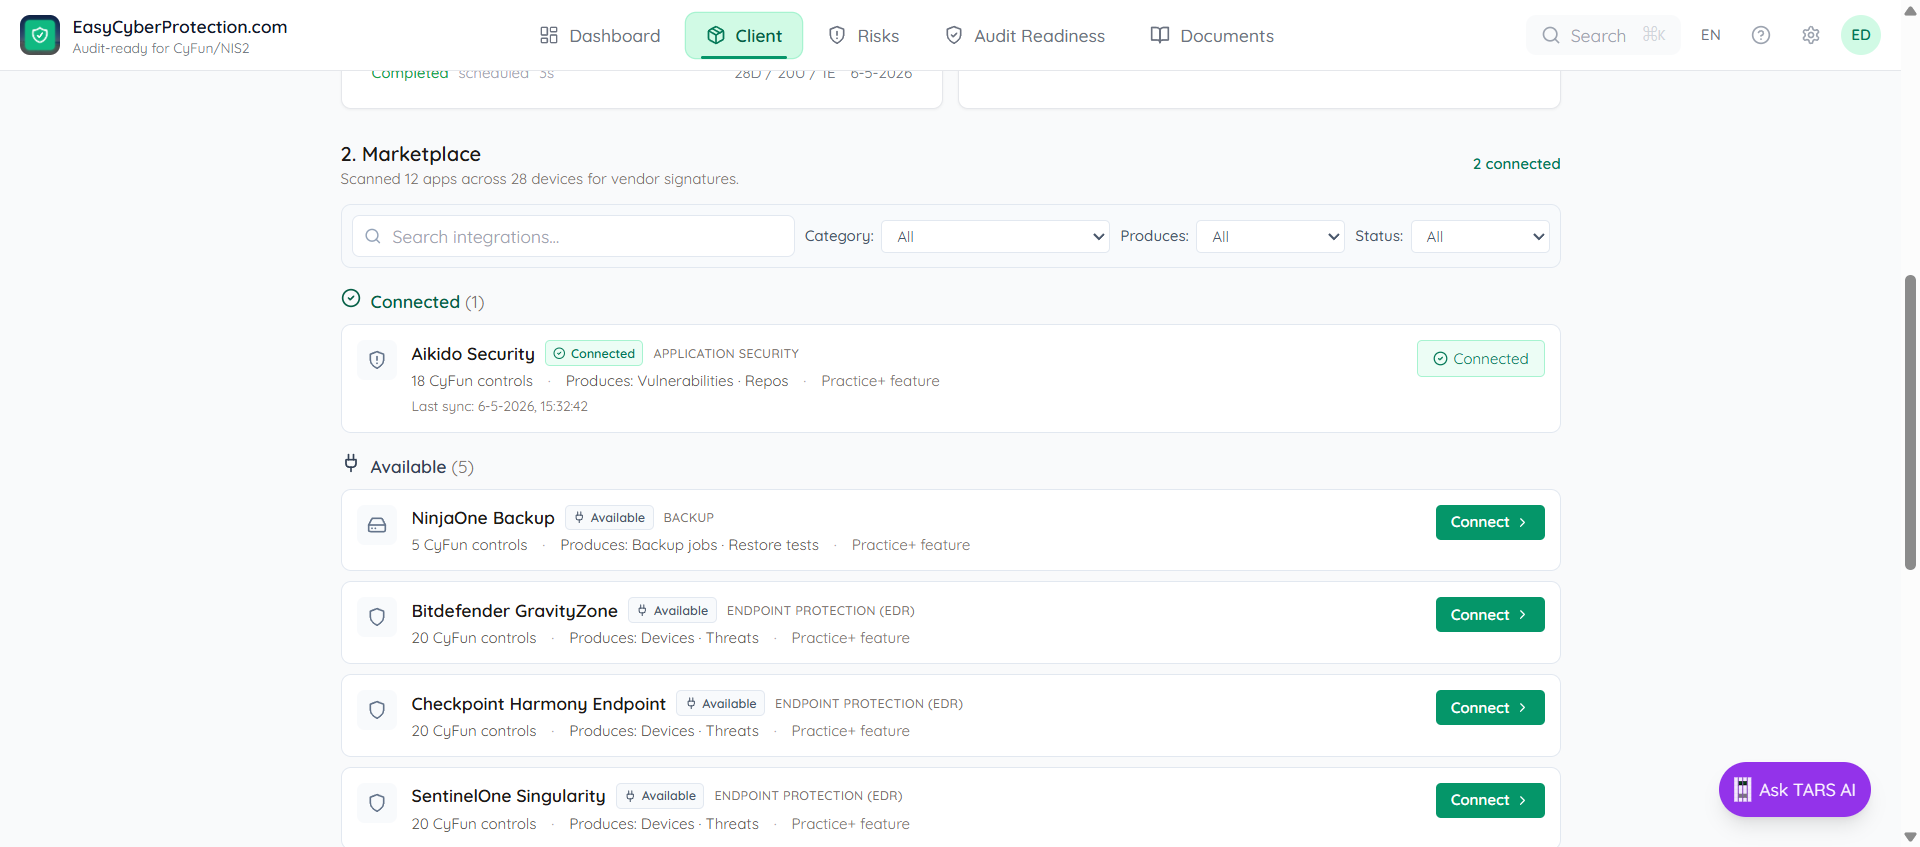
Task: Navigate to the Documents tab
Action: [1212, 36]
